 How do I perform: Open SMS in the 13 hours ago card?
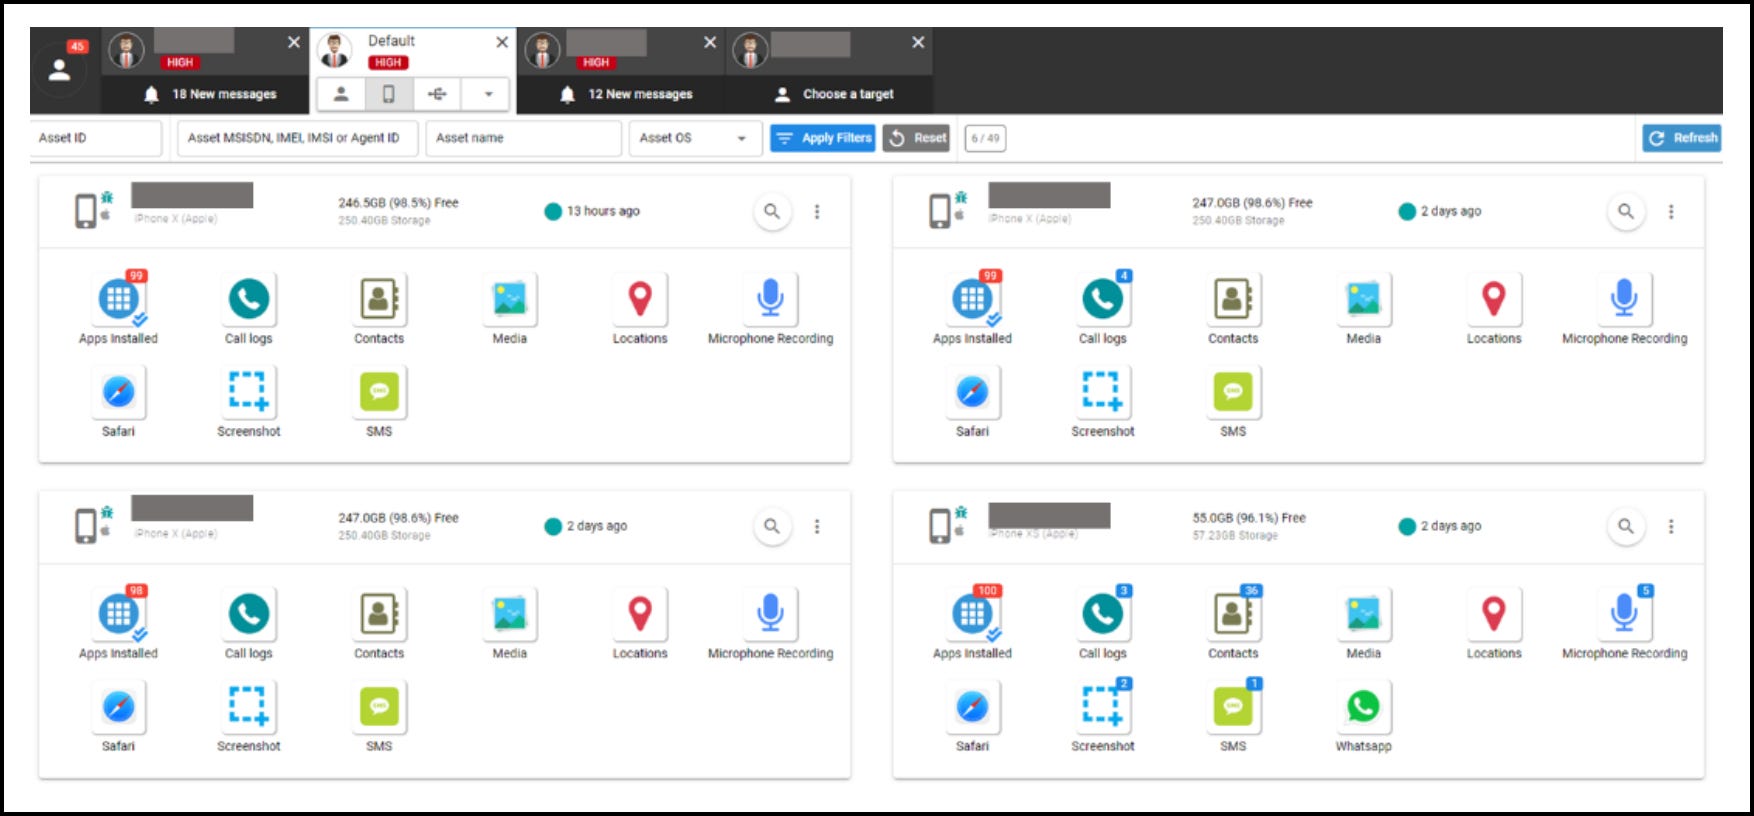click(379, 392)
